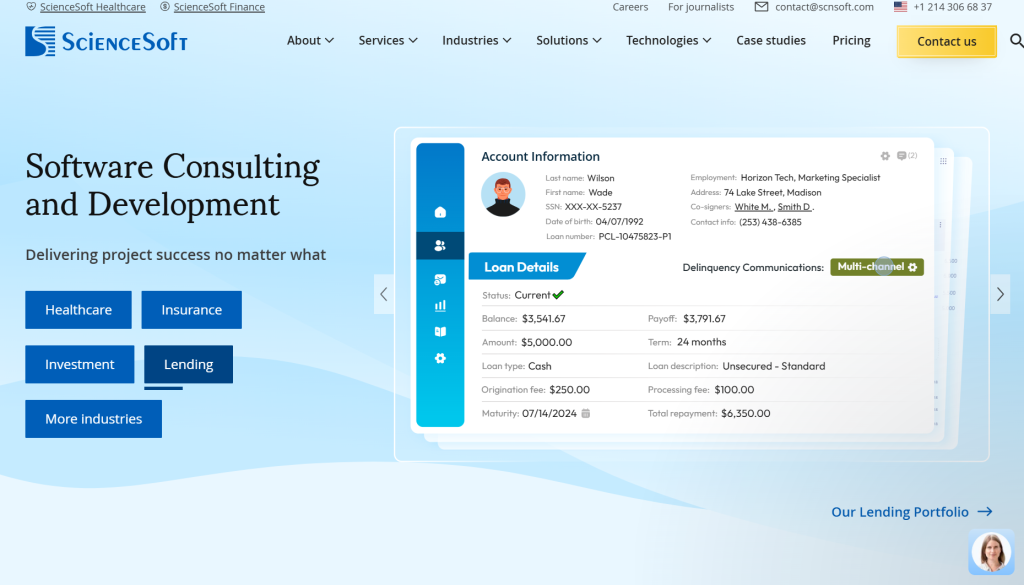Click the search magnifier icon in header

(x=1016, y=41)
